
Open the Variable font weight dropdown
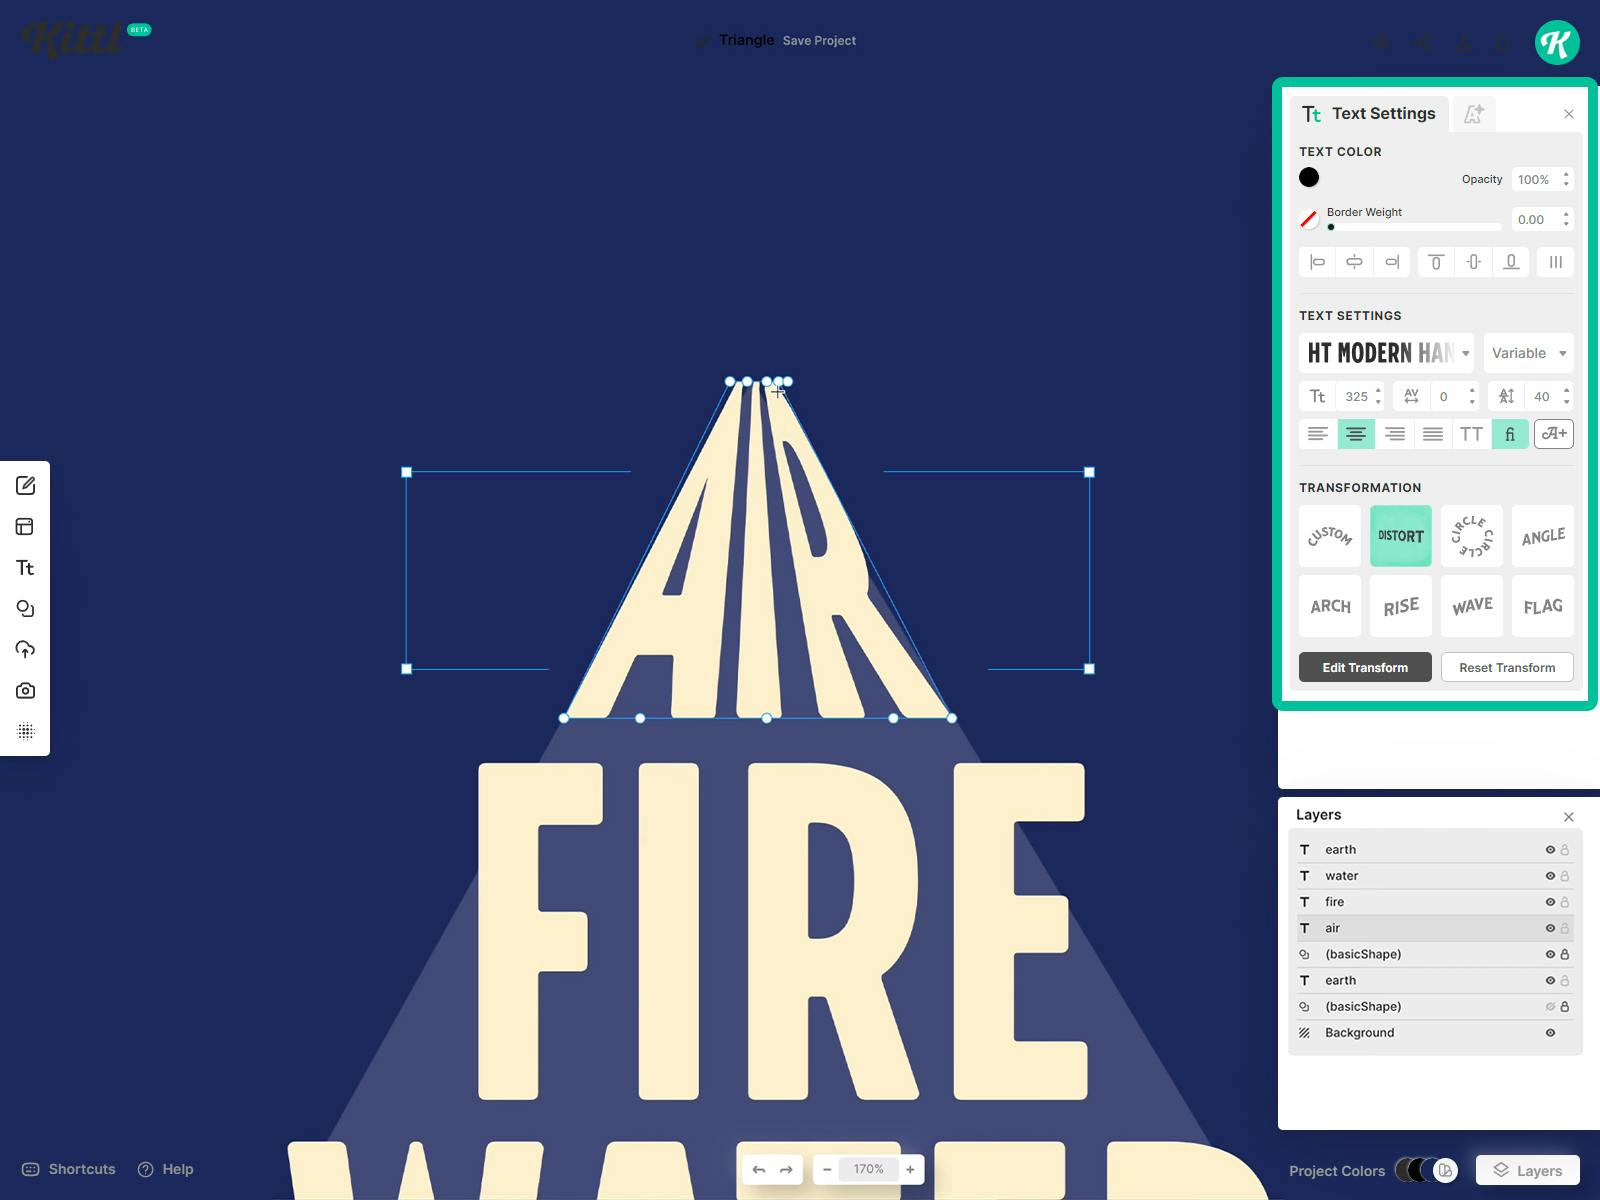click(x=1528, y=353)
